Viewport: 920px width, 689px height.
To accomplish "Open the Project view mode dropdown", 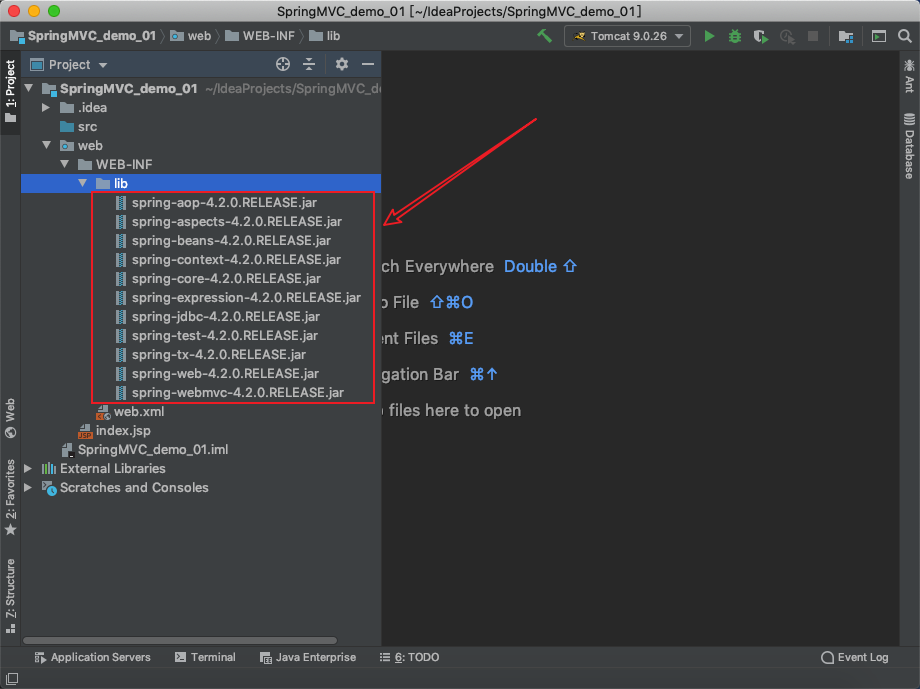I will click(69, 65).
